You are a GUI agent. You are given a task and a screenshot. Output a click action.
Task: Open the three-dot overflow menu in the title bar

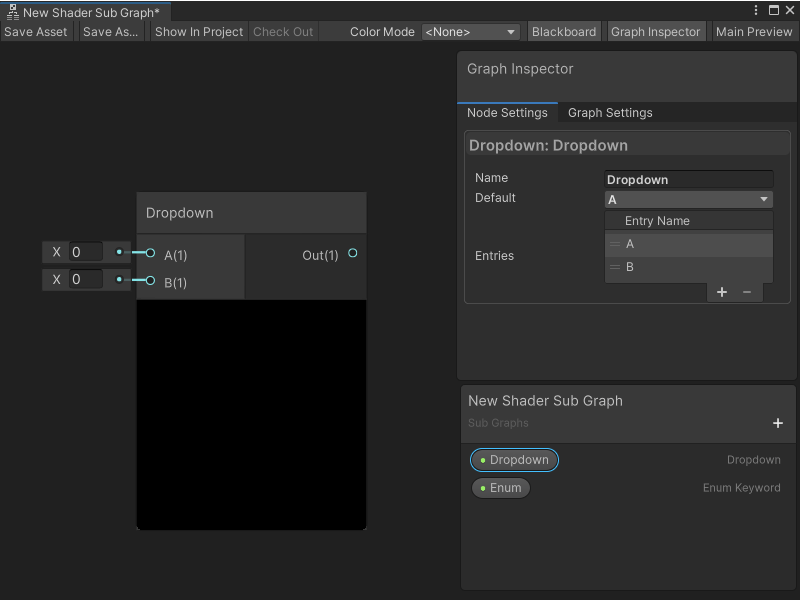757,9
